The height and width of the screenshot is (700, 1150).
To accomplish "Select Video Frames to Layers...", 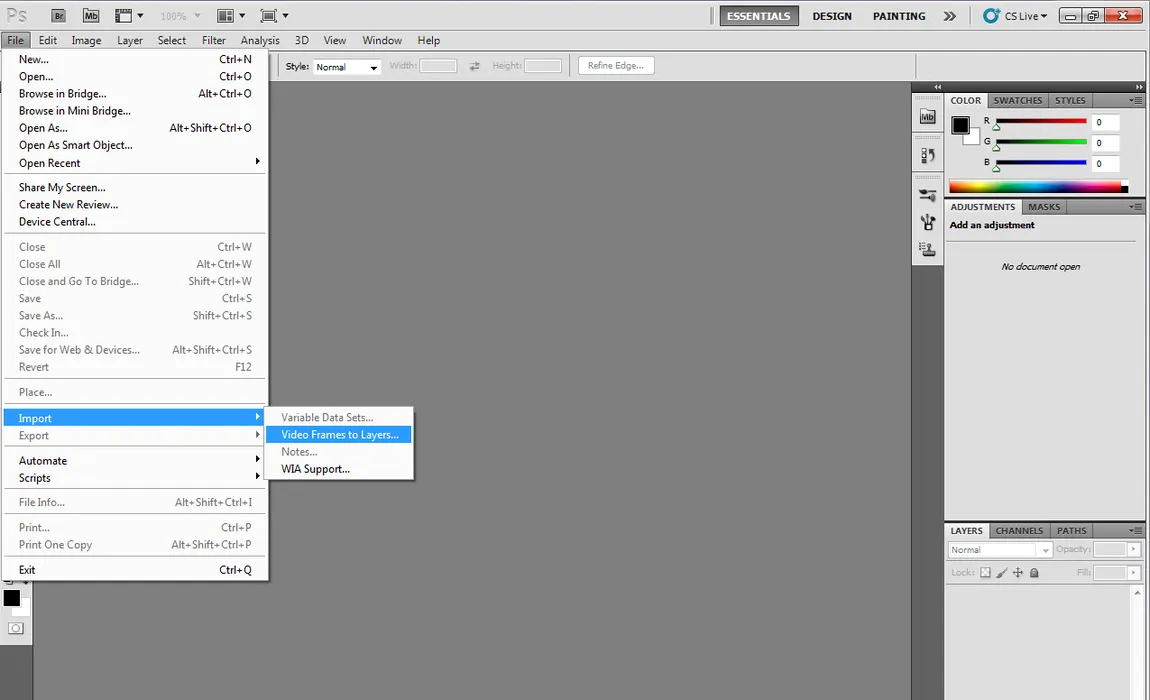I will pos(339,434).
